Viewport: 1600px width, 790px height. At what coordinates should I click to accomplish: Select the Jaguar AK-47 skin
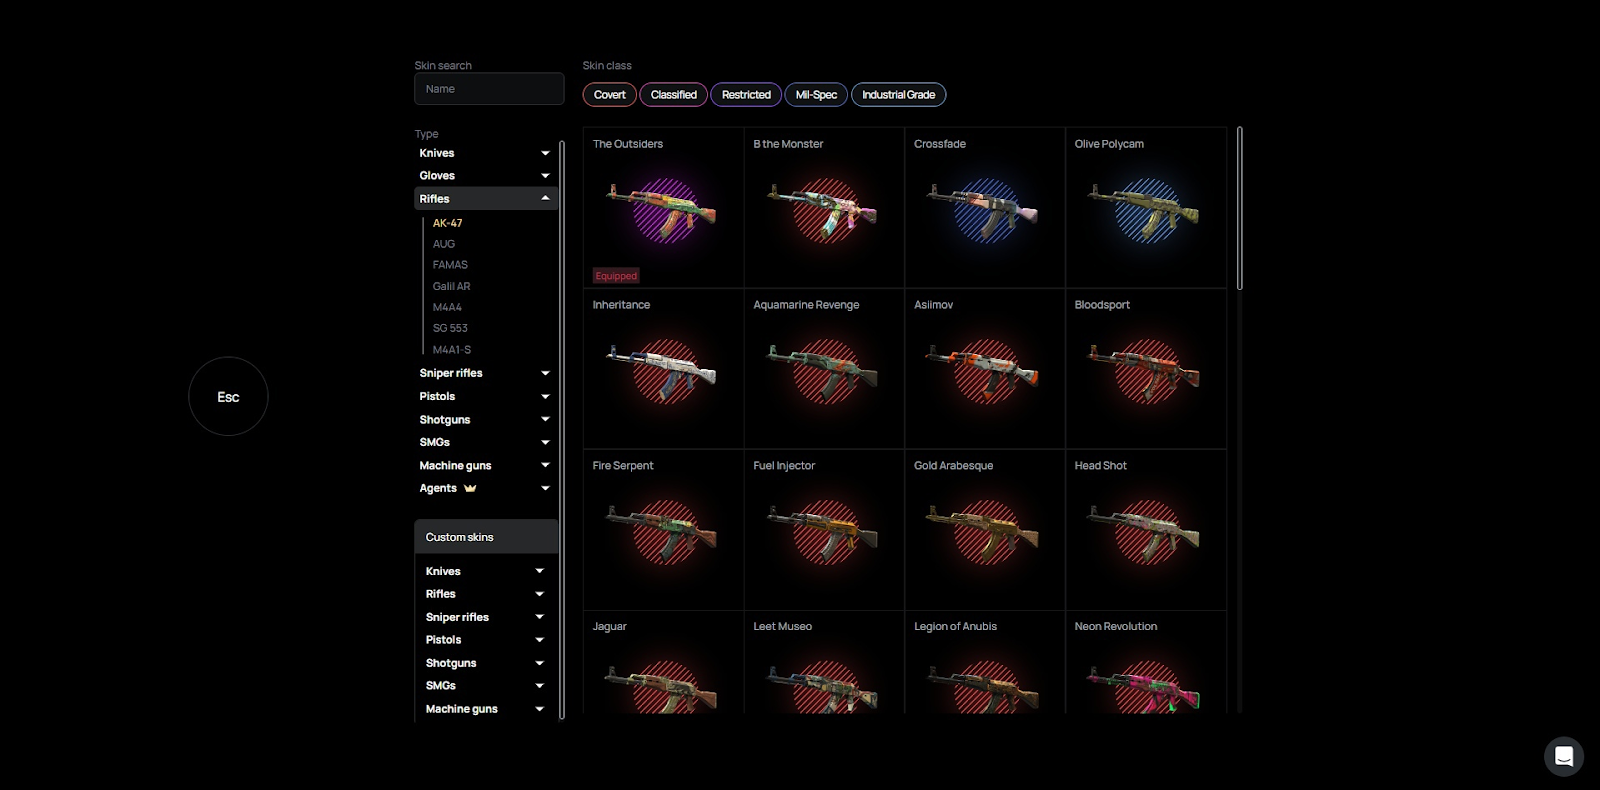(x=663, y=663)
